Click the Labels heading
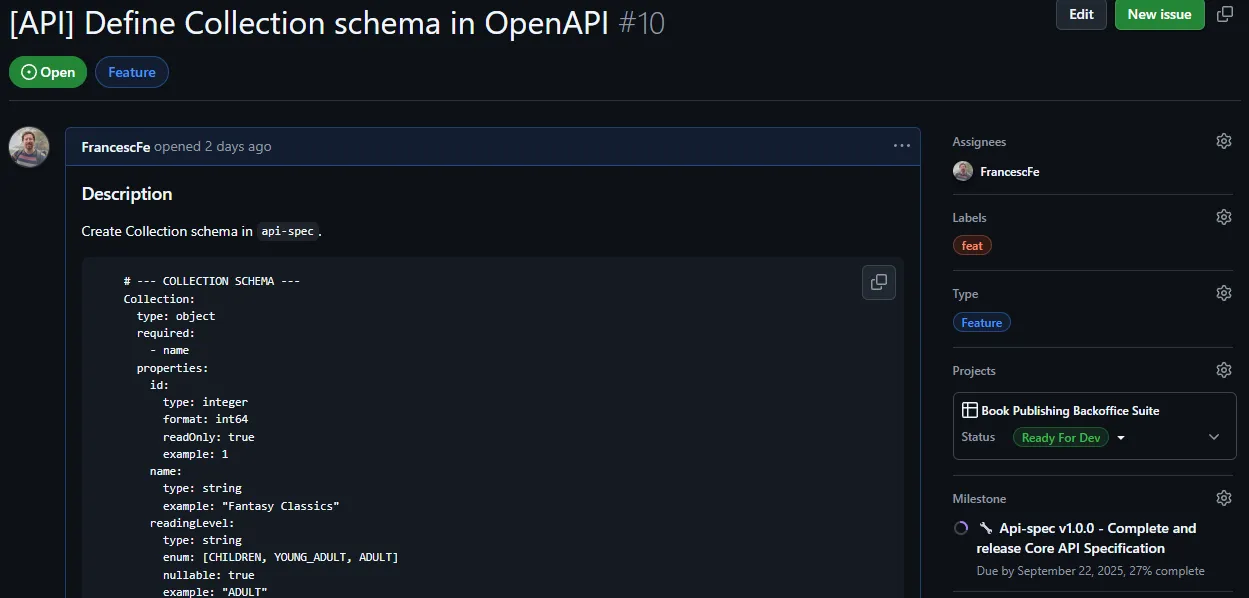1249x598 pixels. (969, 217)
